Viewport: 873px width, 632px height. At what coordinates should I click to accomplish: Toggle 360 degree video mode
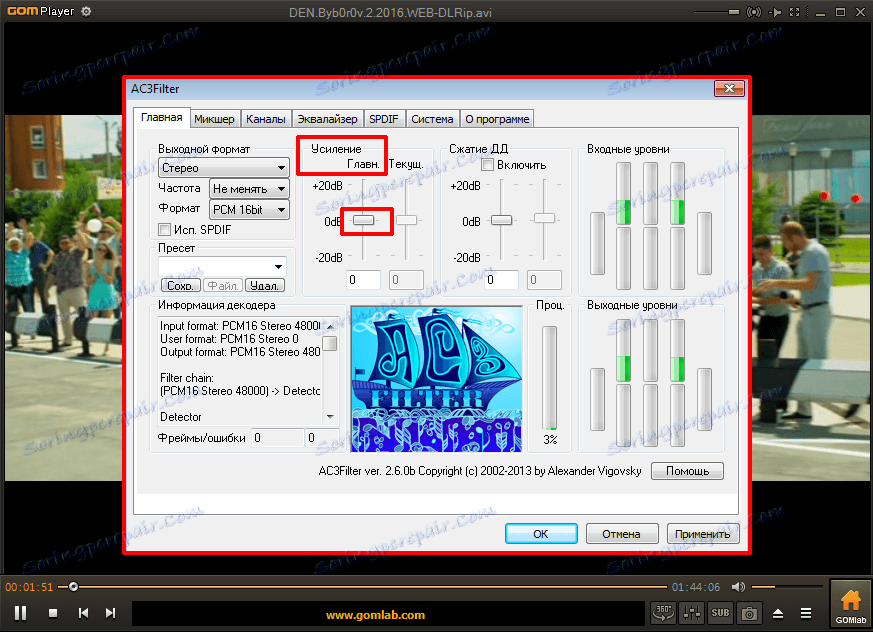coord(663,613)
